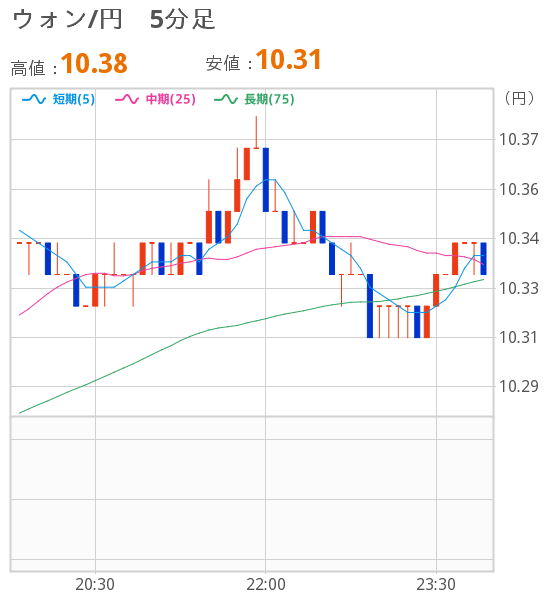Screen dimensions: 560x600
Task: Click the pink mid-term (25) legend wave icon
Action: pyautogui.click(x=127, y=99)
